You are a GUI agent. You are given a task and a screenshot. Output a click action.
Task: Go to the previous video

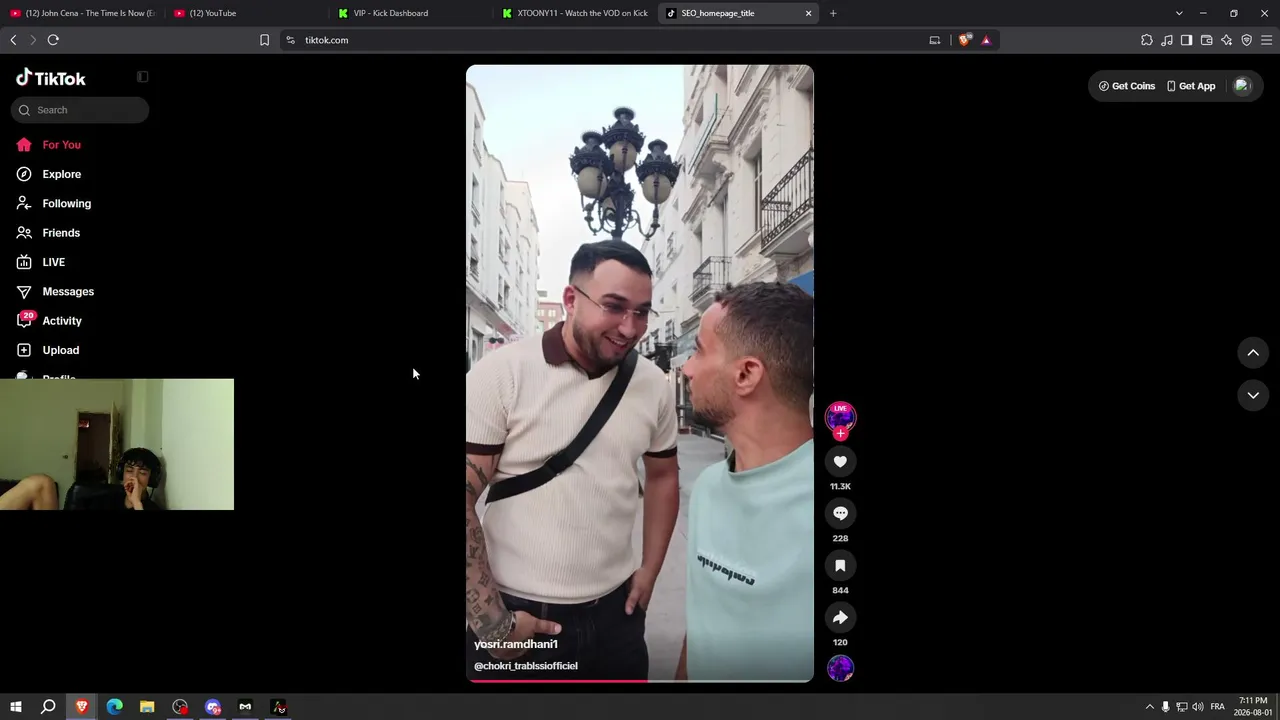(x=1253, y=352)
